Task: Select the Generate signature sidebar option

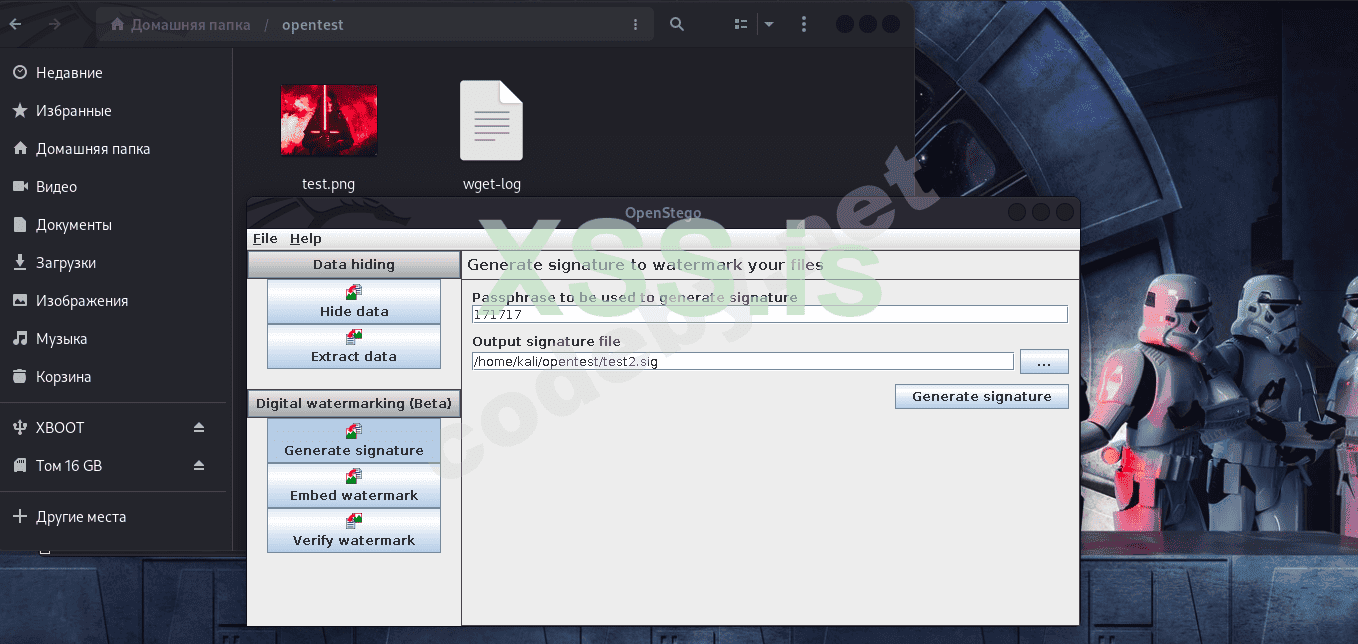Action: click(354, 440)
